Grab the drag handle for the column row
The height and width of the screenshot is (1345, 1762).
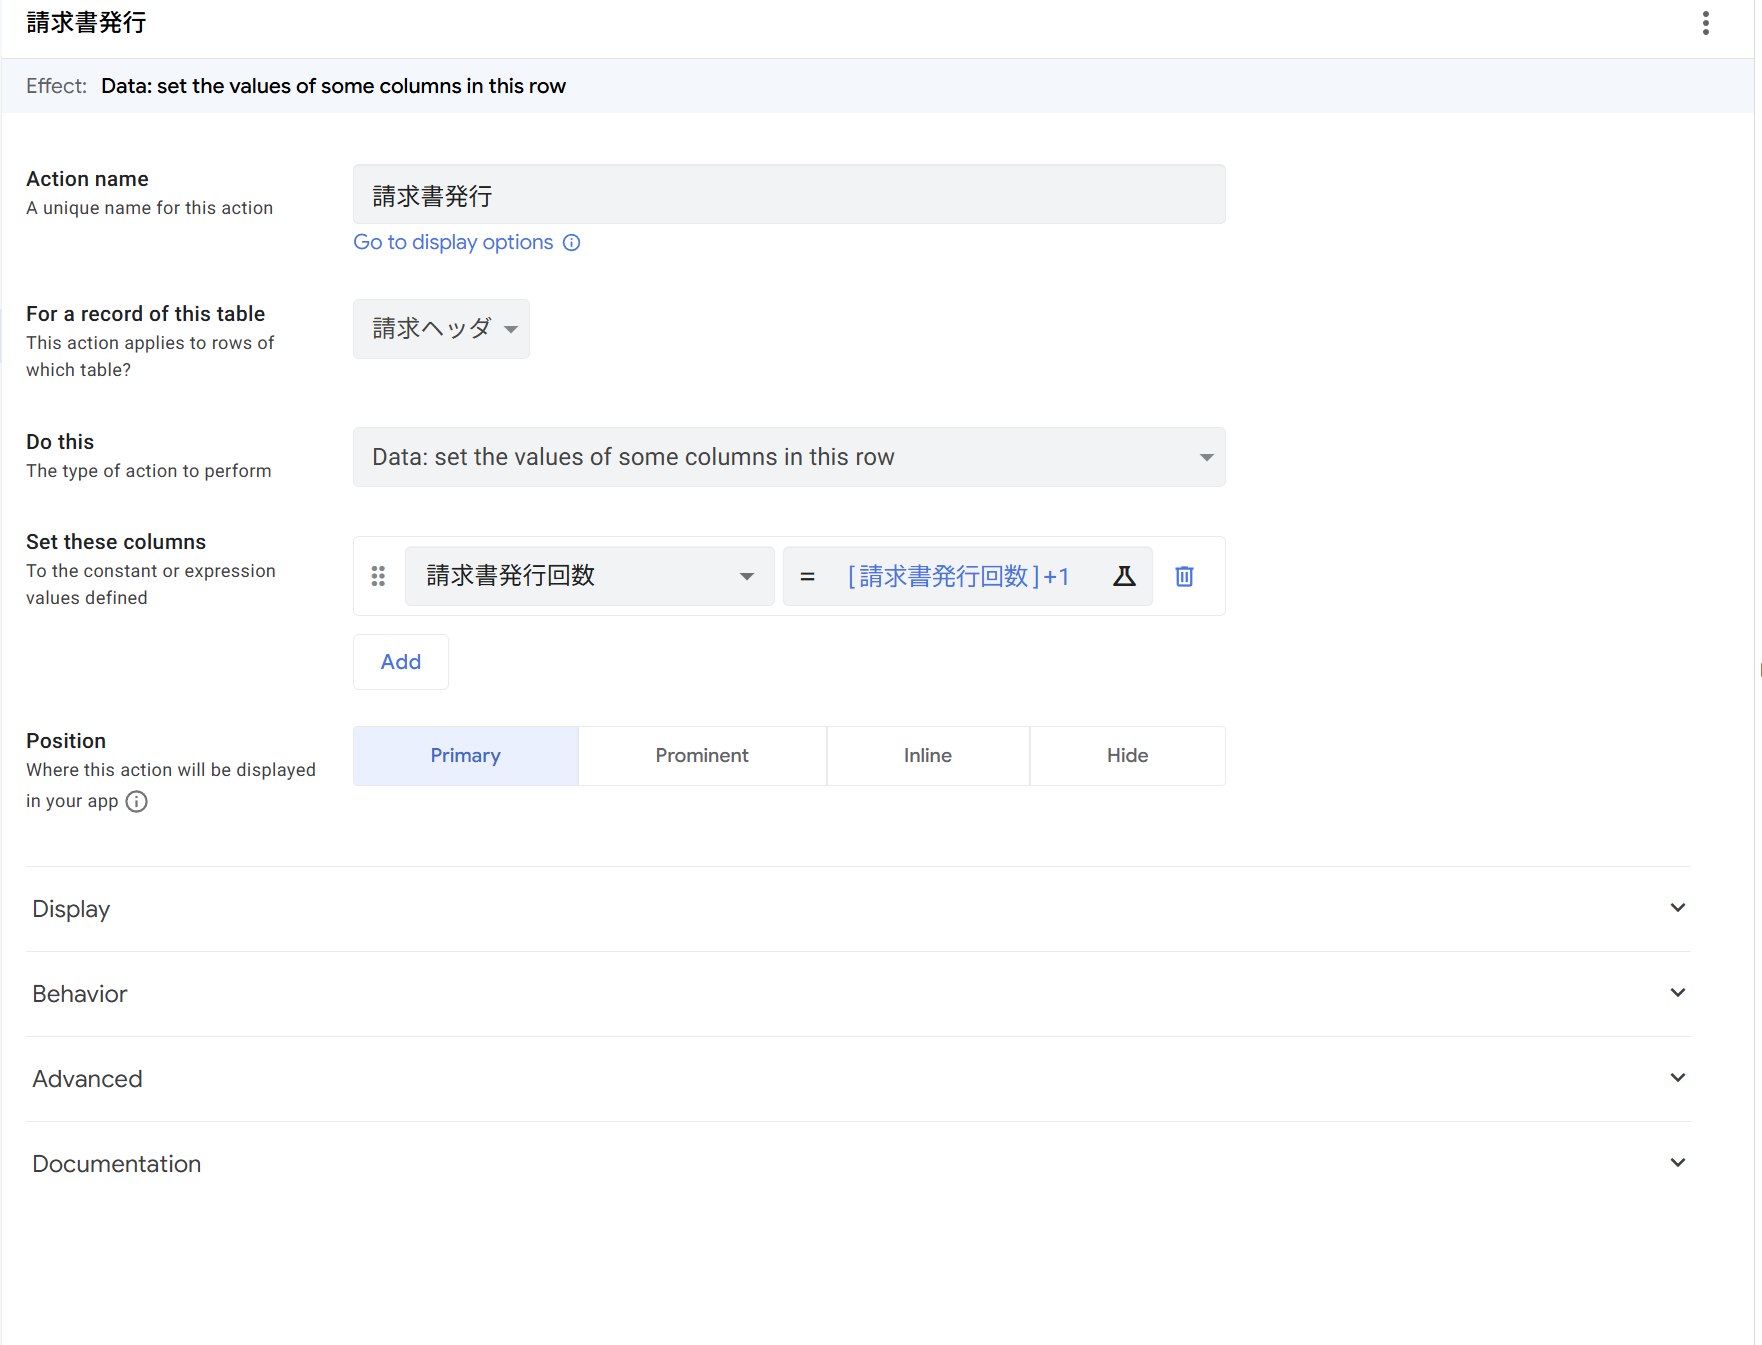coord(378,576)
